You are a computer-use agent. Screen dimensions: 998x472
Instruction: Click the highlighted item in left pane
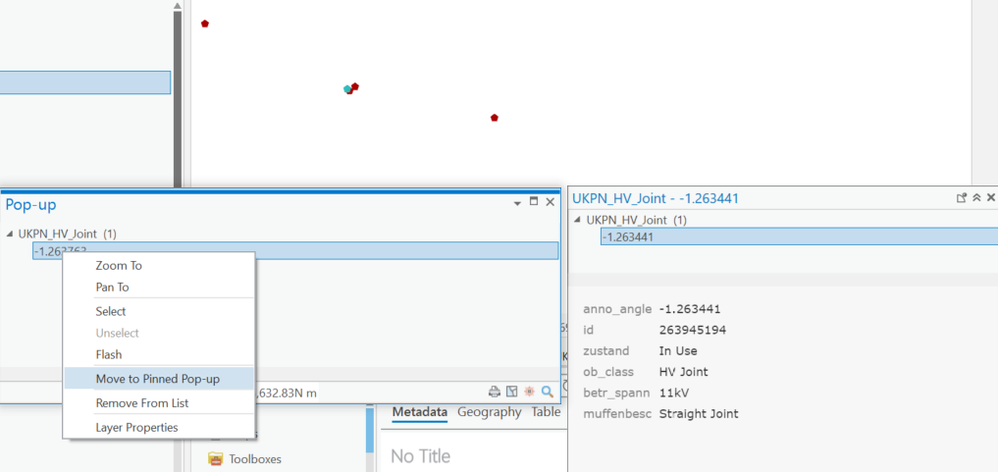point(85,83)
